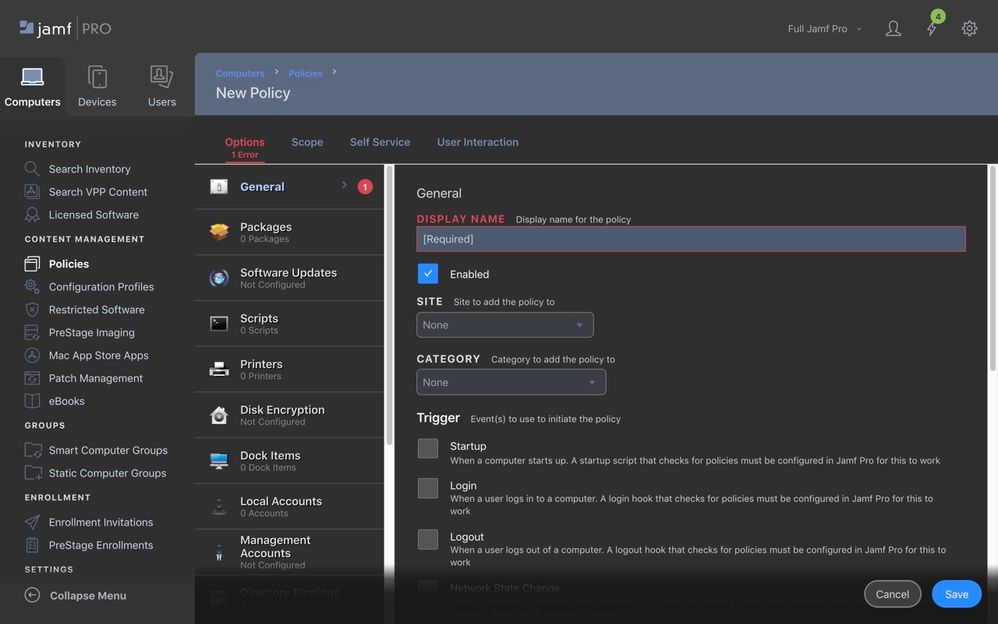Check the Logout trigger checkbox
This screenshot has width=998, height=624.
tap(428, 539)
